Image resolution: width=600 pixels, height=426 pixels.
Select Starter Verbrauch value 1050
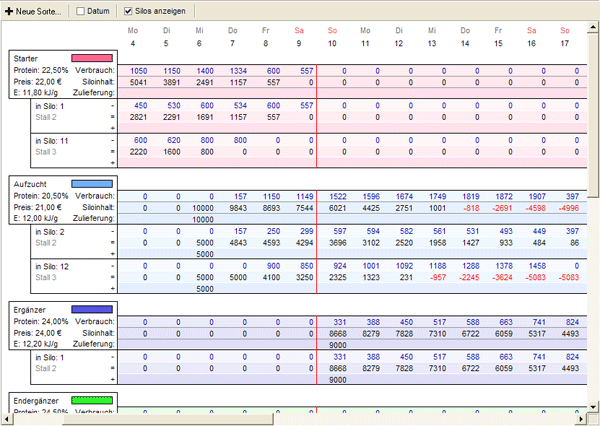(x=138, y=72)
